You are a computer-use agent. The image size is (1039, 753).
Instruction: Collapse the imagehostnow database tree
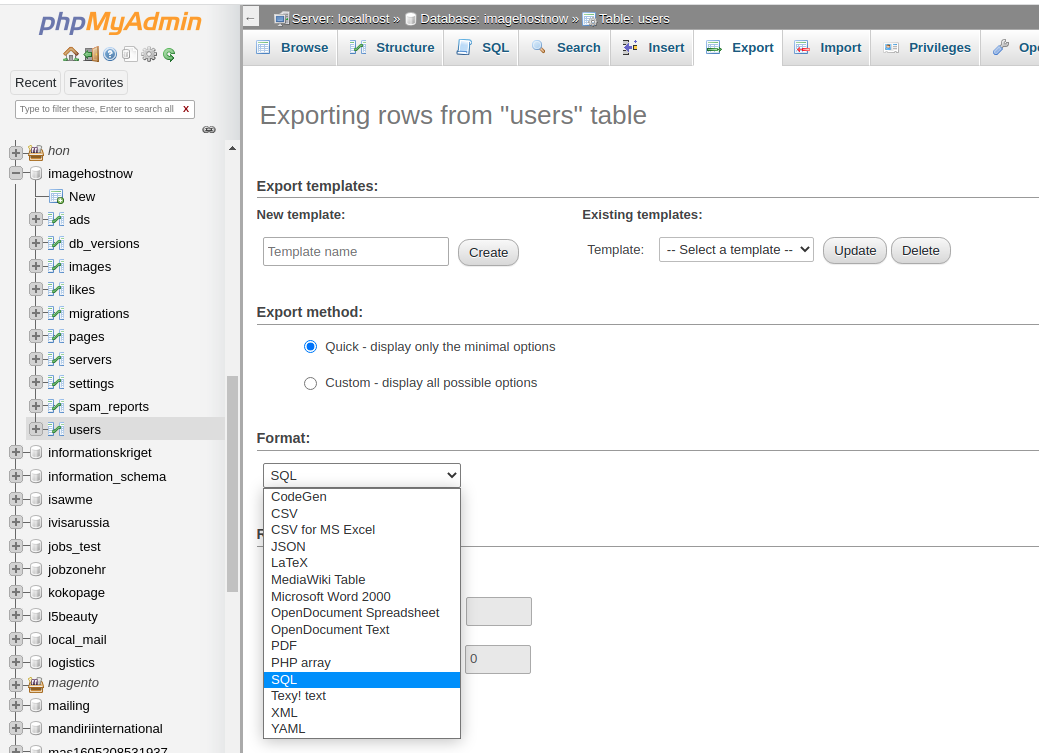[15, 173]
